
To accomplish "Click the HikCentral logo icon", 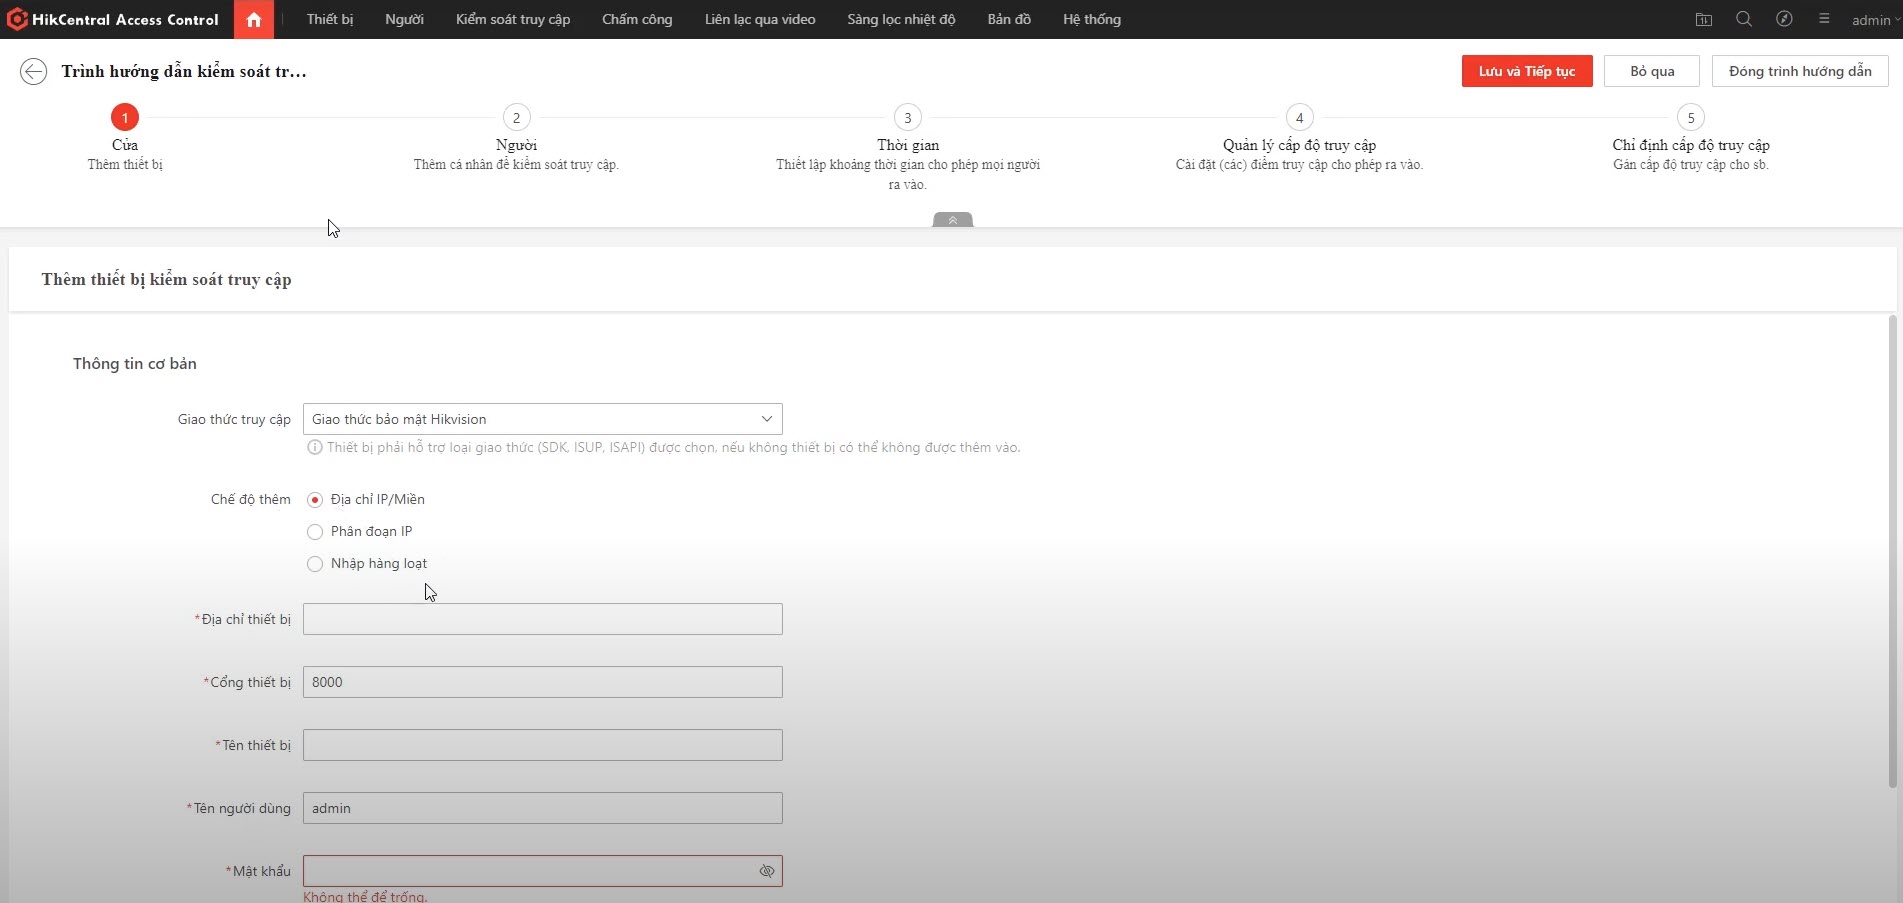I will [x=17, y=19].
